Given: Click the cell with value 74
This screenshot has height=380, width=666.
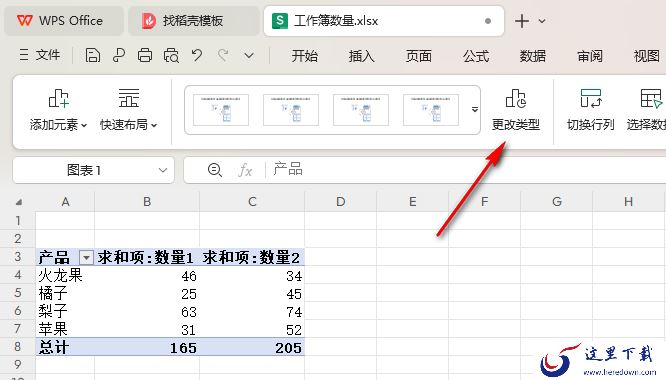Looking at the screenshot, I should (x=252, y=312).
